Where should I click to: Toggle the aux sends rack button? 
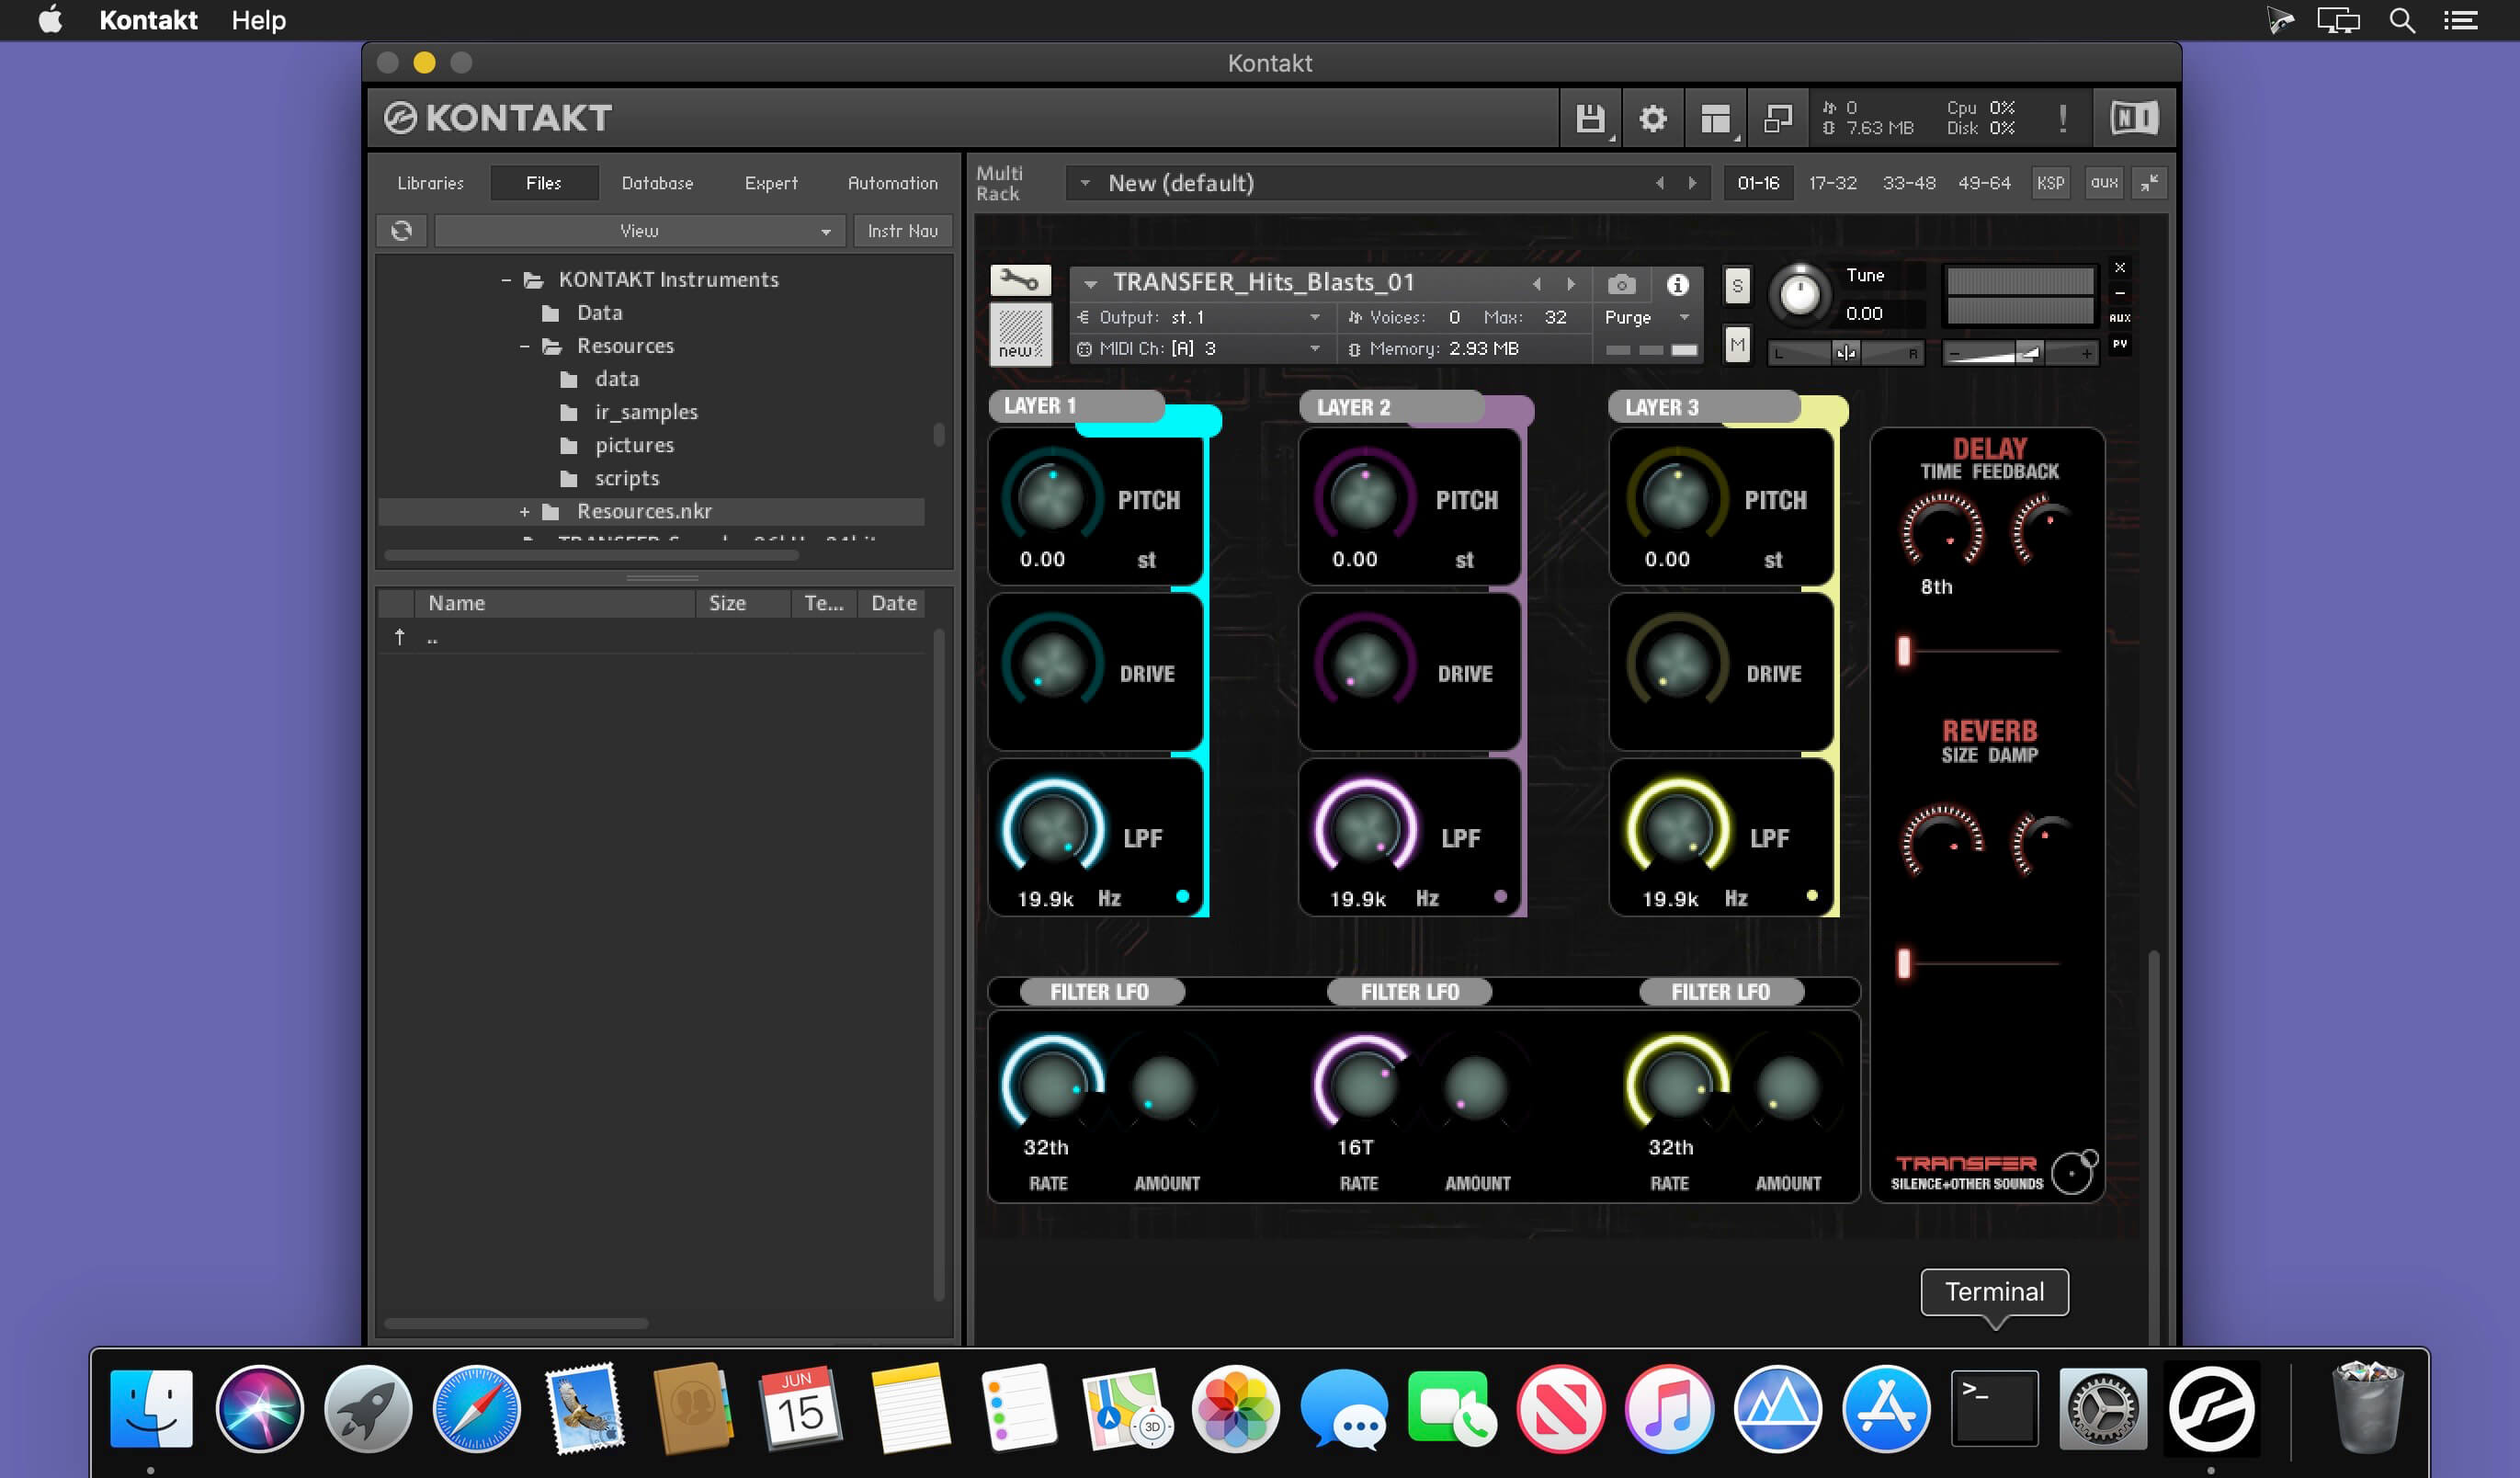tap(2104, 183)
